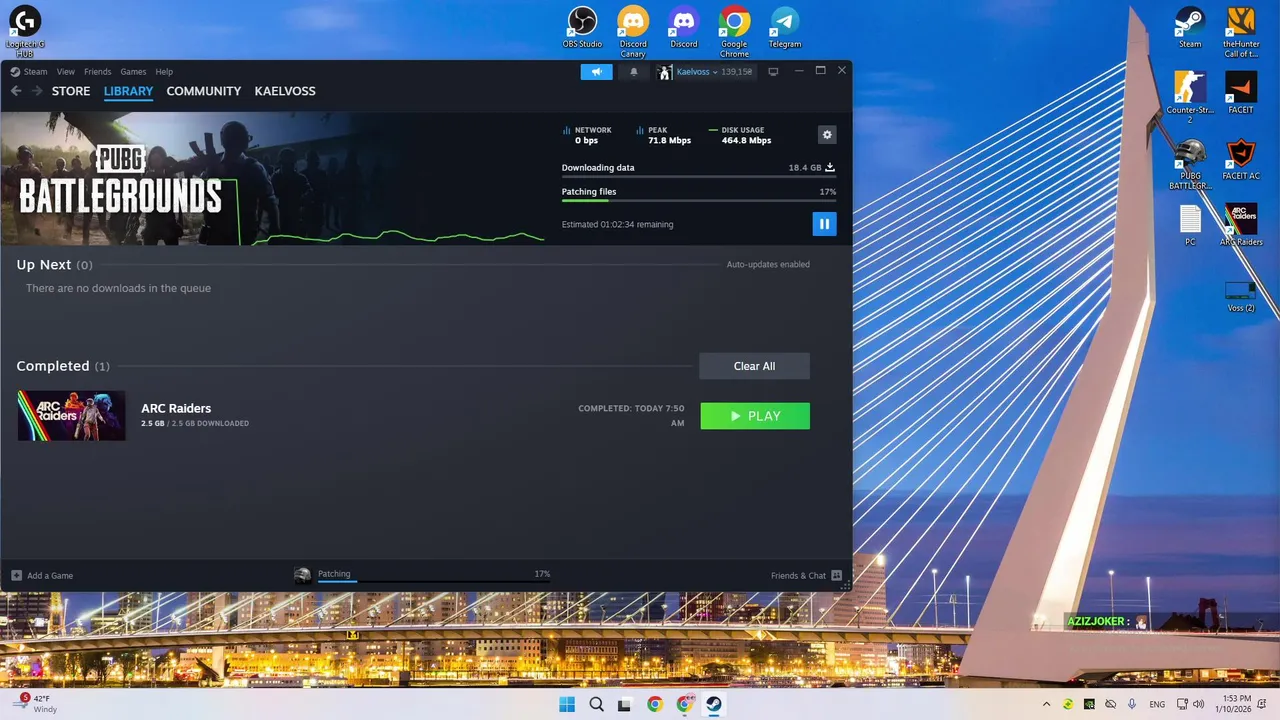This screenshot has height=720, width=1280.
Task: Play ARC Raiders
Action: (x=755, y=416)
